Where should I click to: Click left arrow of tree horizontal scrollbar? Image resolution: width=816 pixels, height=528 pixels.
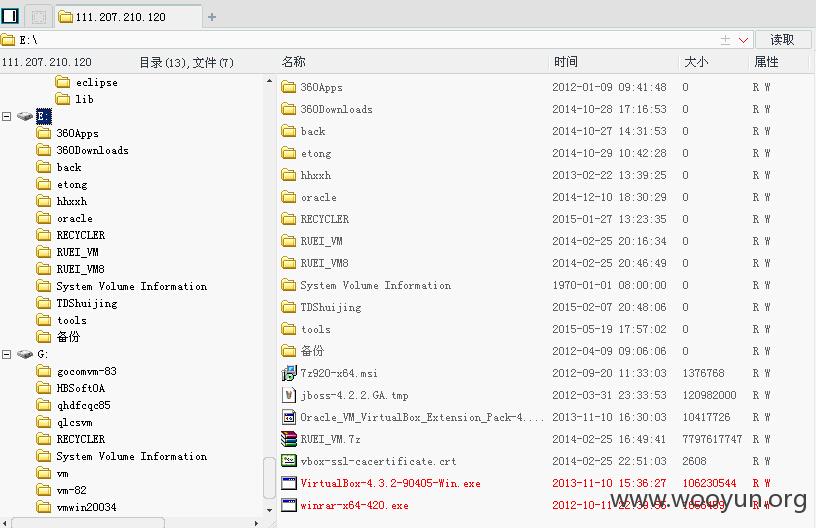coord(5,523)
